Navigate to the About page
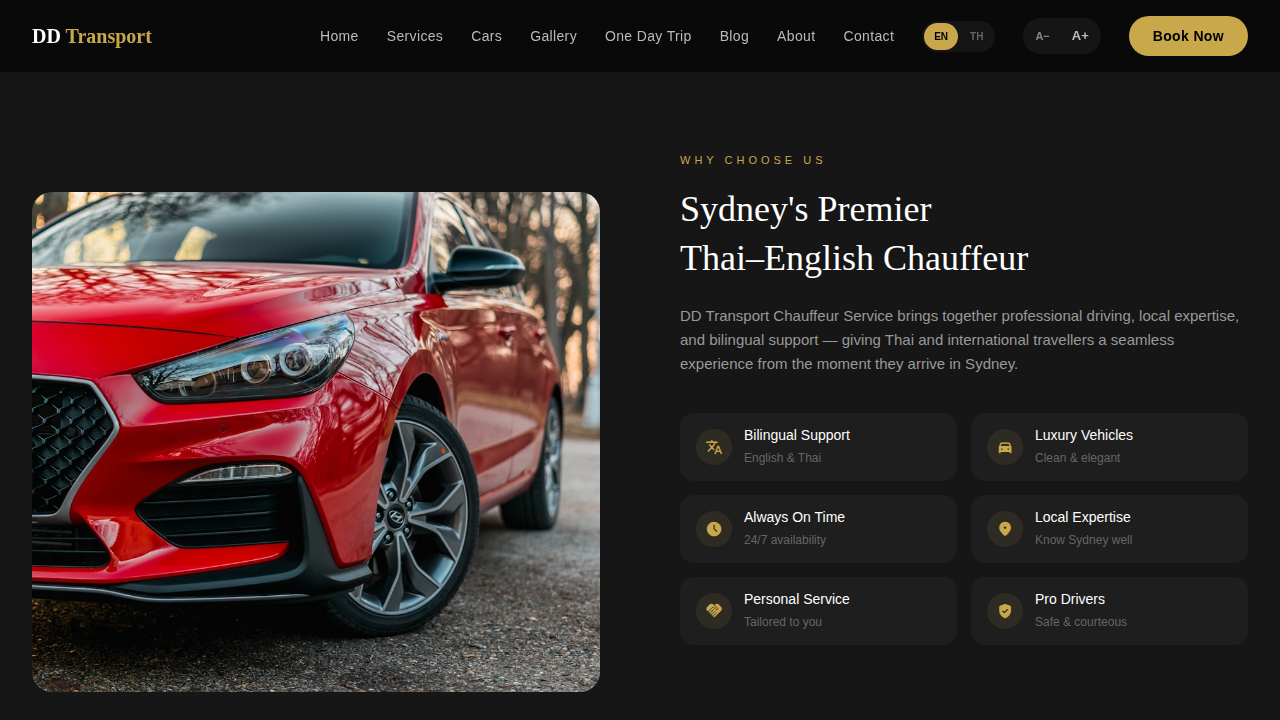This screenshot has width=1280, height=720. click(796, 36)
